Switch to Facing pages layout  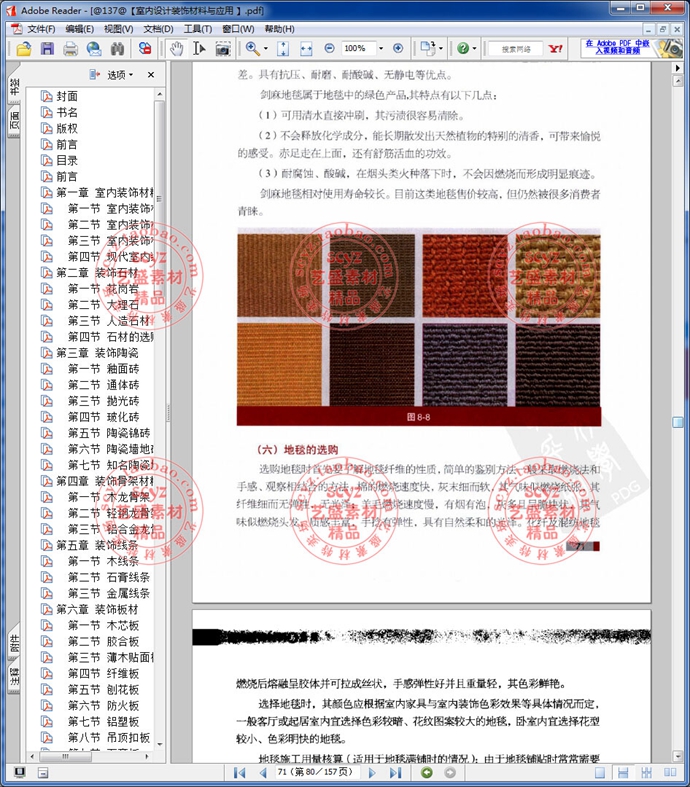670,772
